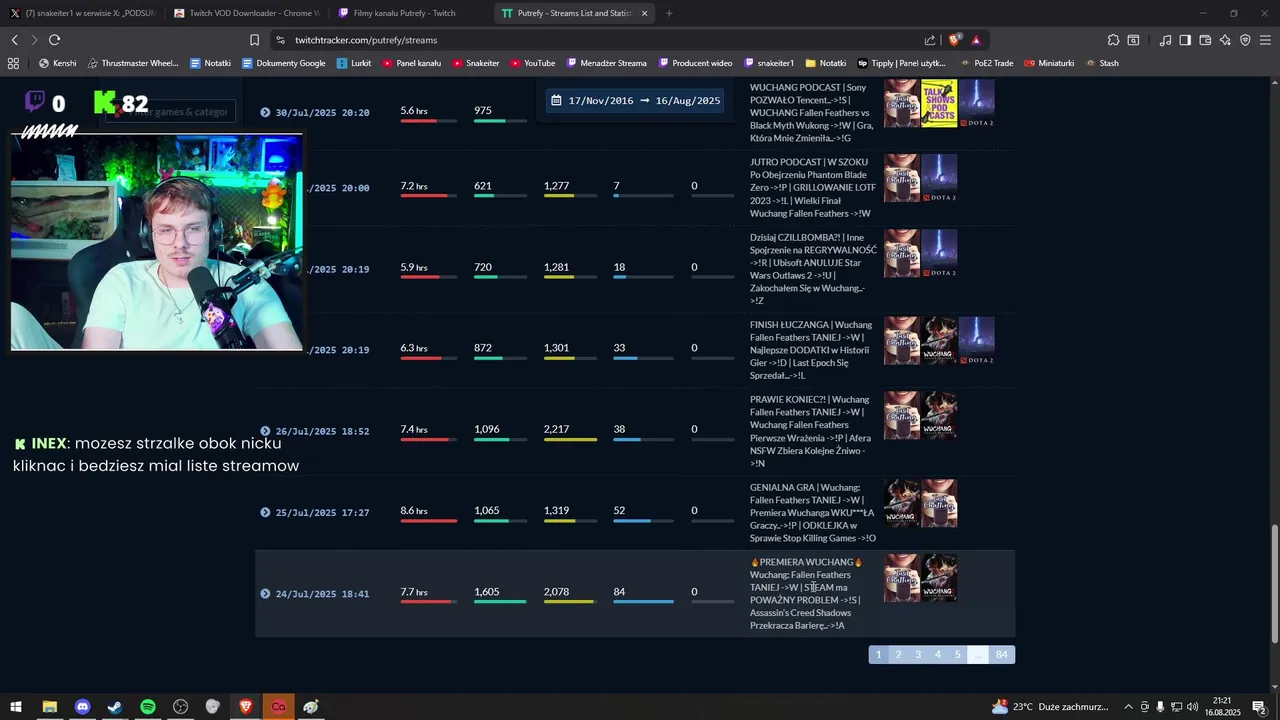Image resolution: width=1280 pixels, height=720 pixels.
Task: Open the Stash bookmark
Action: click(1101, 63)
